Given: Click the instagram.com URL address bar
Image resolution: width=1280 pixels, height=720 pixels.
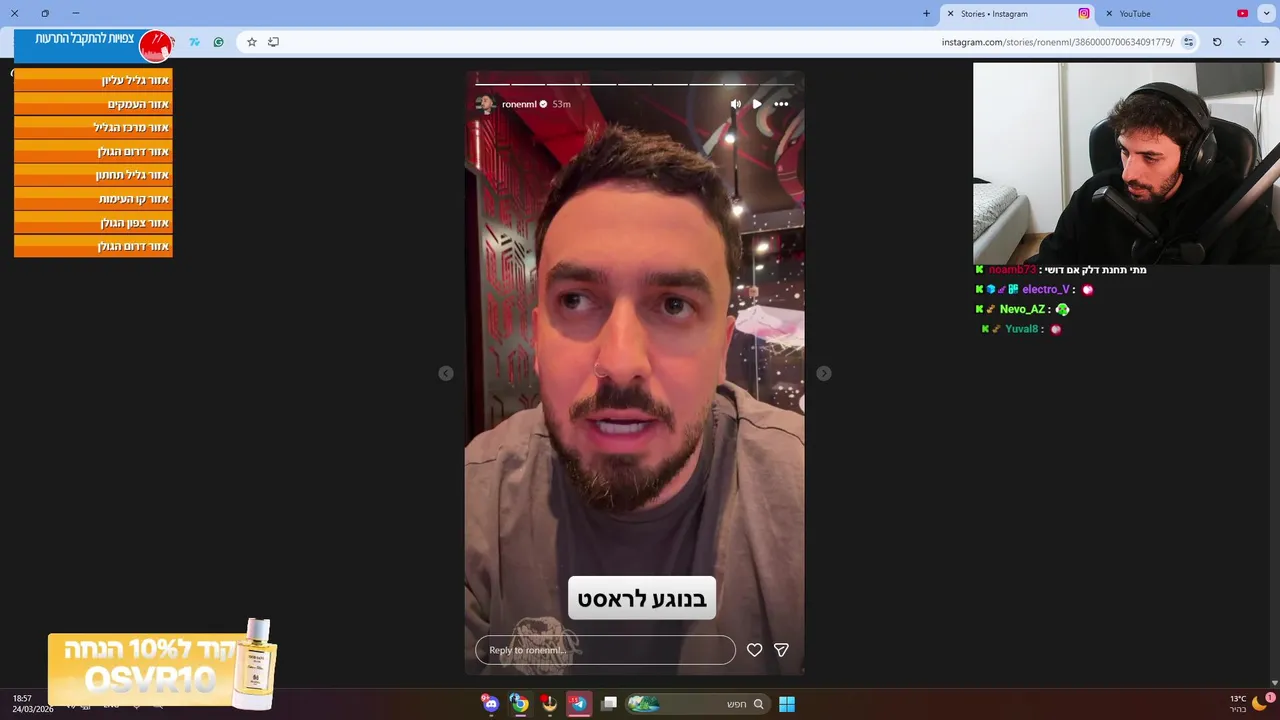Looking at the screenshot, I should tap(1058, 42).
